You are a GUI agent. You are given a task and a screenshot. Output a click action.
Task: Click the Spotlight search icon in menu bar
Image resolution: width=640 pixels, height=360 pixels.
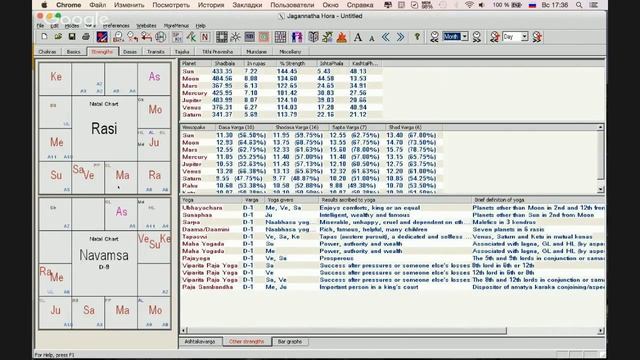pos(579,5)
